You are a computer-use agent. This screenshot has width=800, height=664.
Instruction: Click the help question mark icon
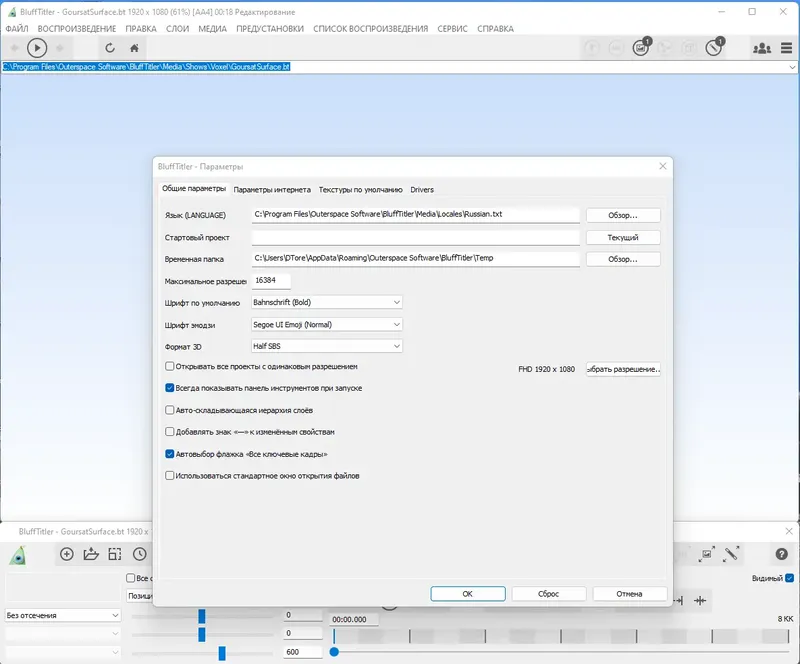781,554
